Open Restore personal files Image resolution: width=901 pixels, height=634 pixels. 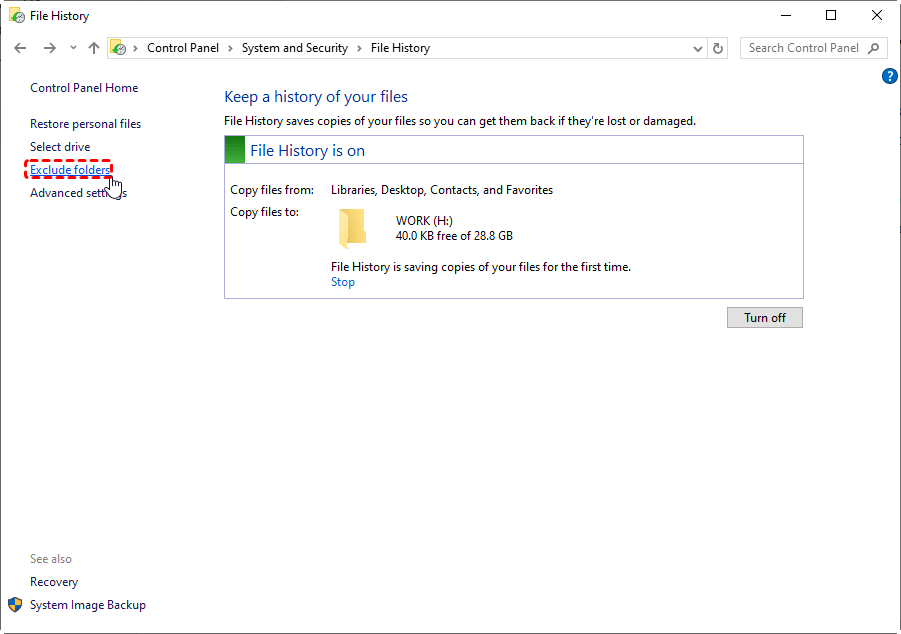coord(85,124)
